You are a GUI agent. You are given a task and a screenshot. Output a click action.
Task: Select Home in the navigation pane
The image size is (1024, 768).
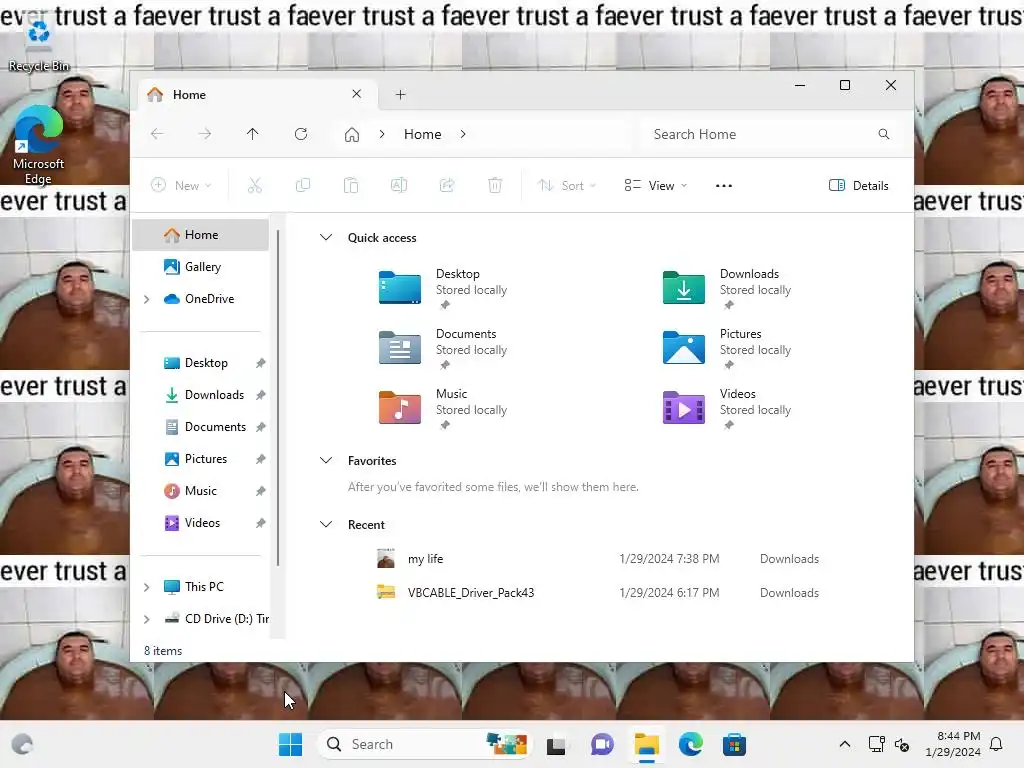[200, 235]
